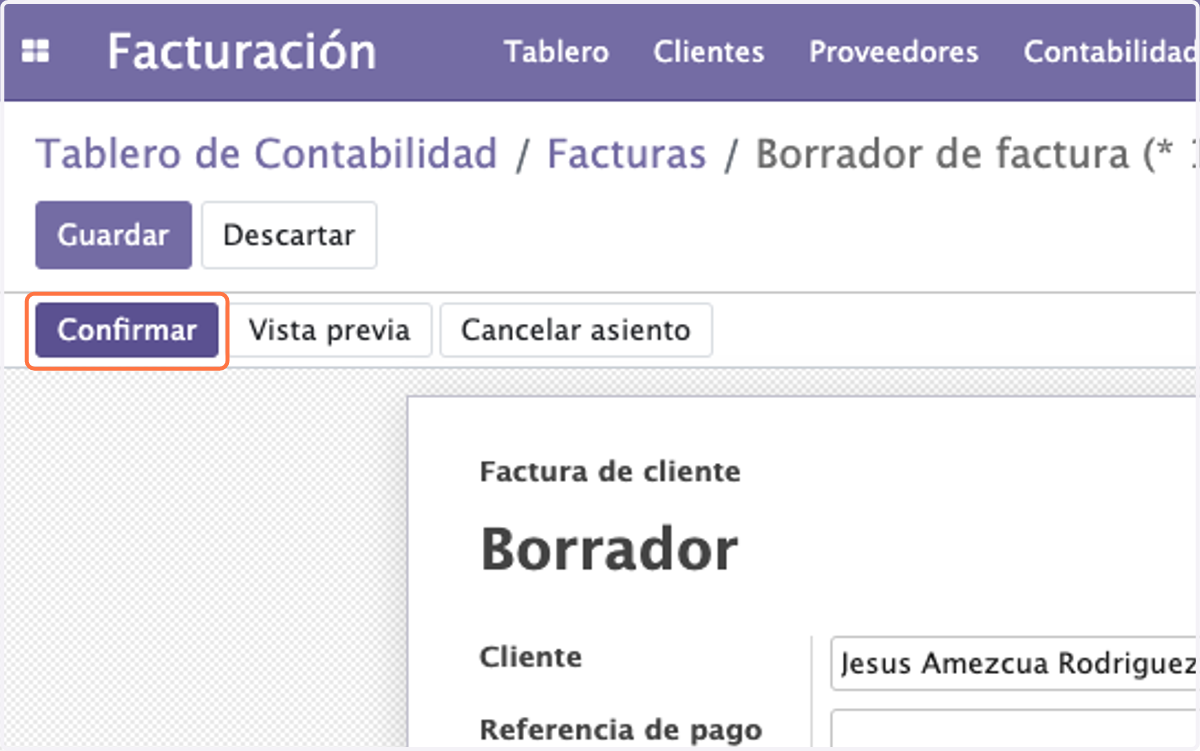Open Vista previa of the invoice
1200x751 pixels.
(x=329, y=330)
